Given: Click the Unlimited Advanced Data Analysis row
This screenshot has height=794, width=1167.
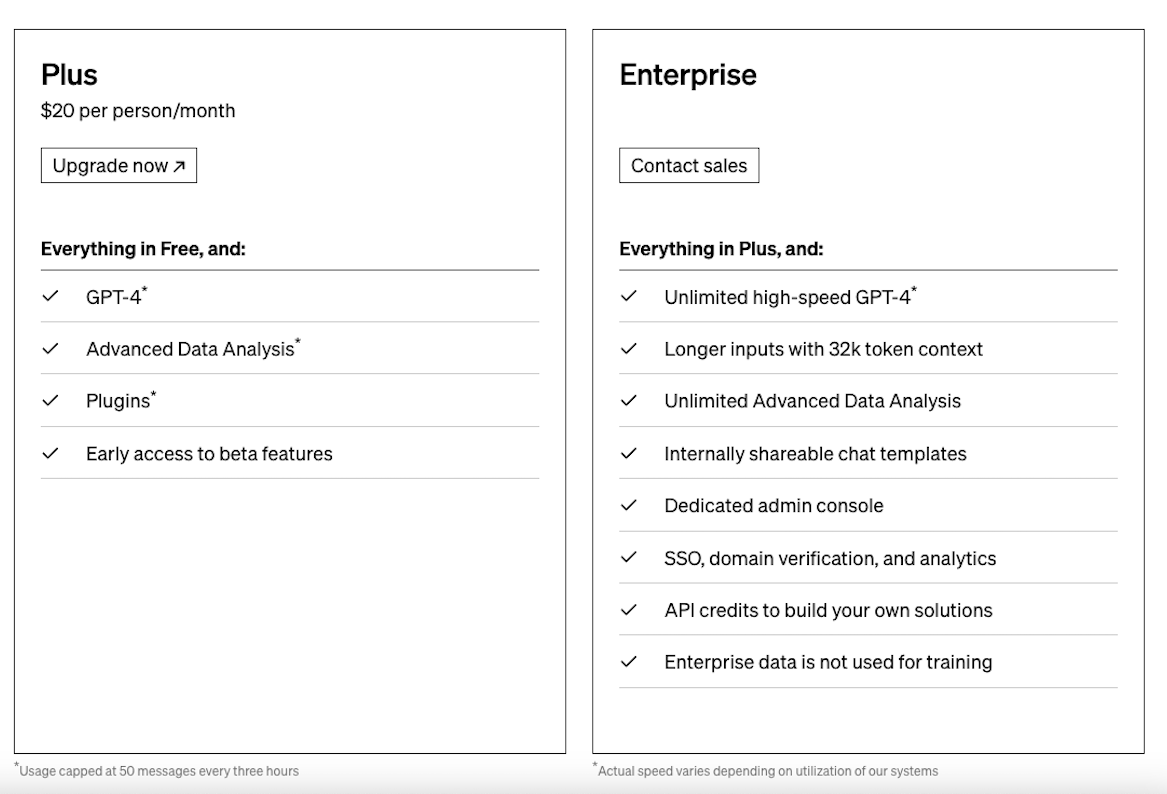Looking at the screenshot, I should pyautogui.click(x=812, y=401).
